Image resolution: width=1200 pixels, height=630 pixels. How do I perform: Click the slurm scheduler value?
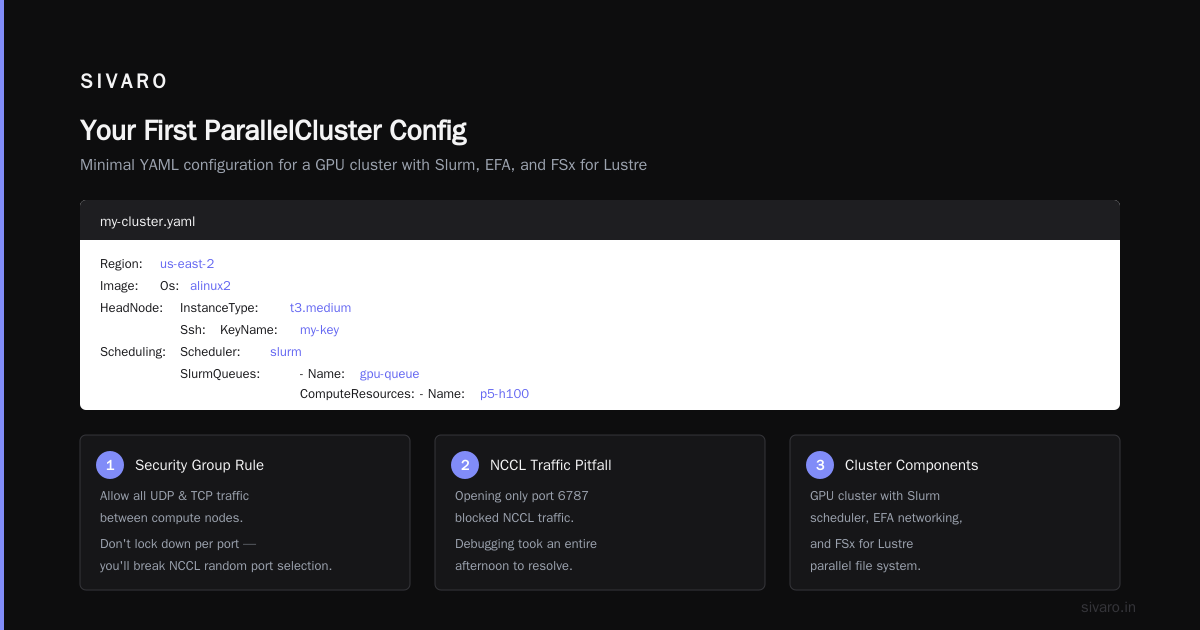(286, 352)
